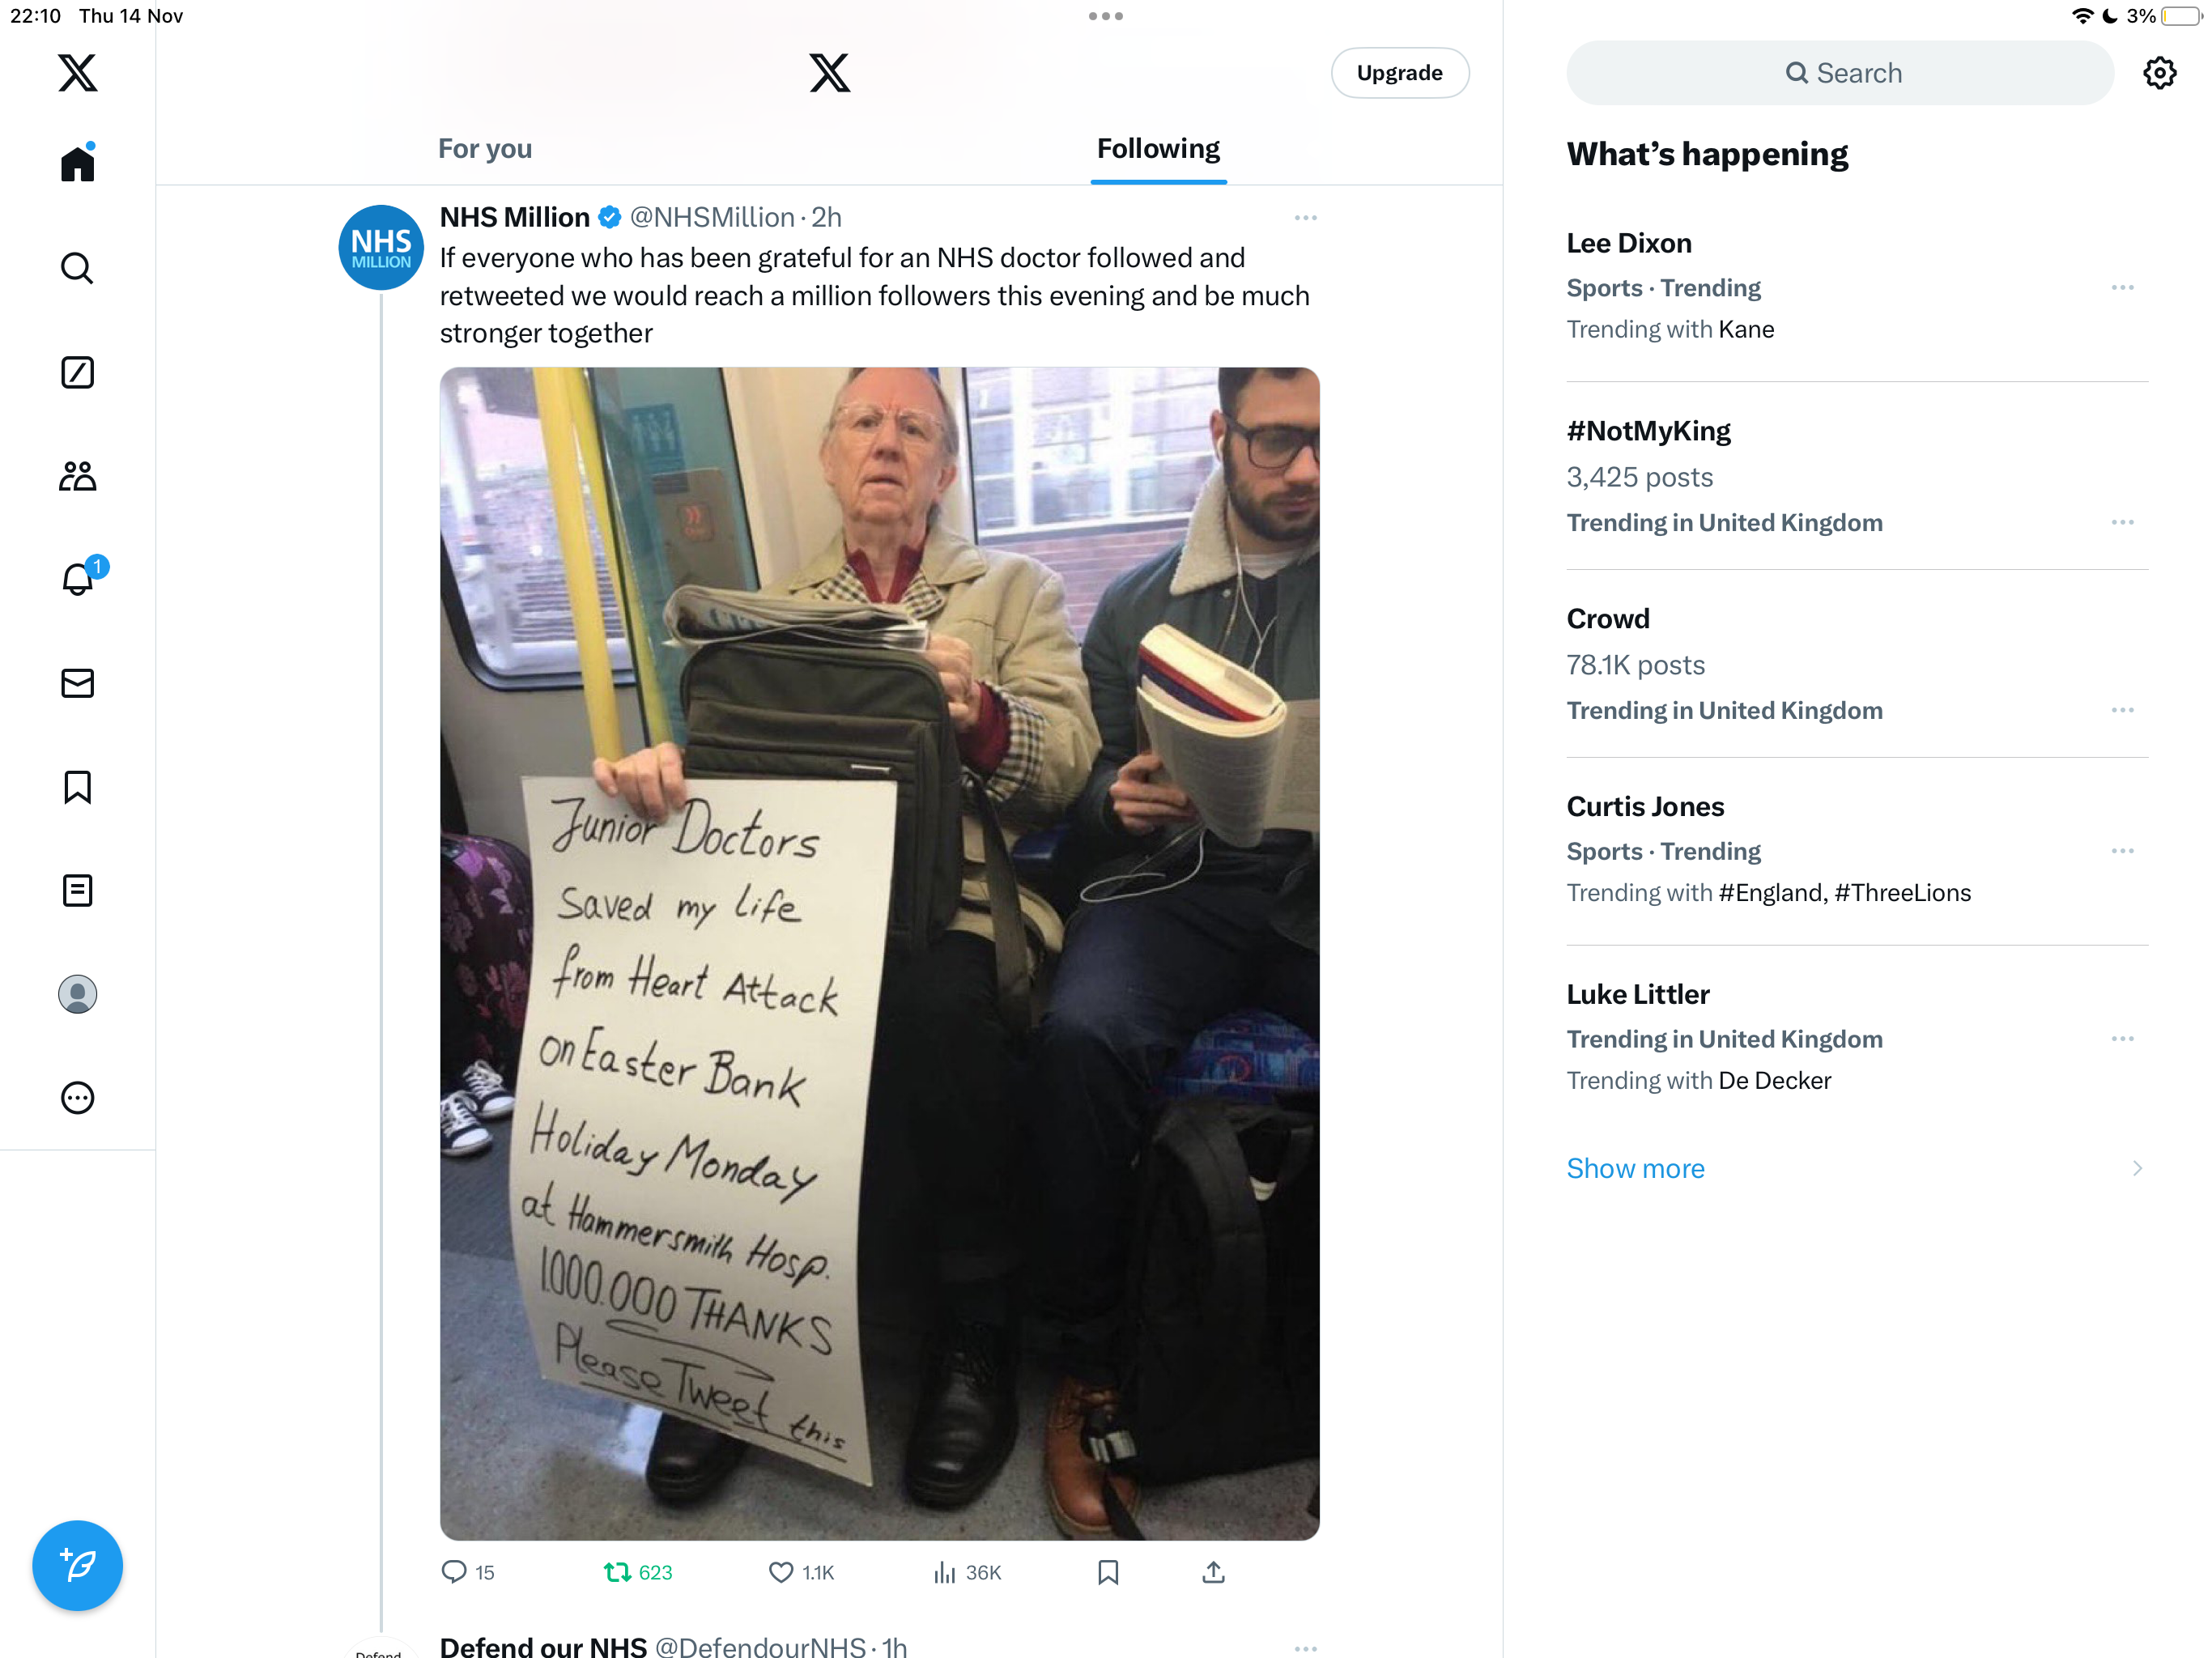The height and width of the screenshot is (1658, 2212).
Task: Open more options for NHS Million post
Action: pos(1305,217)
